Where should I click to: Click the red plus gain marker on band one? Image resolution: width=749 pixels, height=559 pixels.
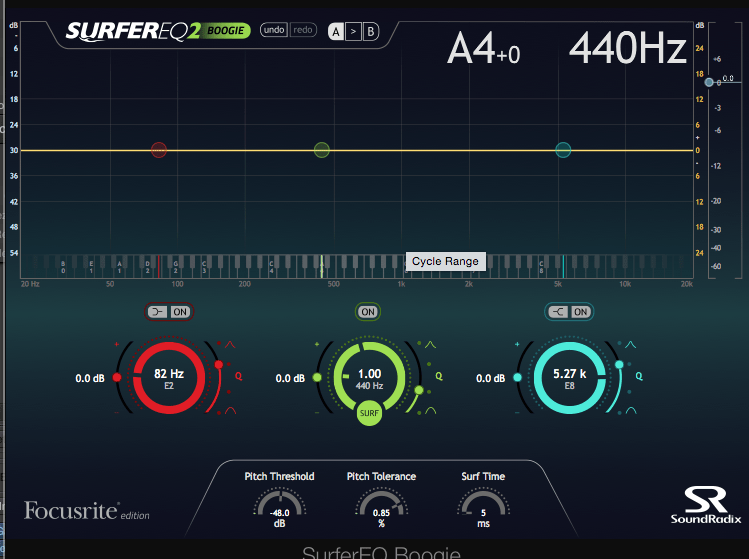click(x=117, y=344)
